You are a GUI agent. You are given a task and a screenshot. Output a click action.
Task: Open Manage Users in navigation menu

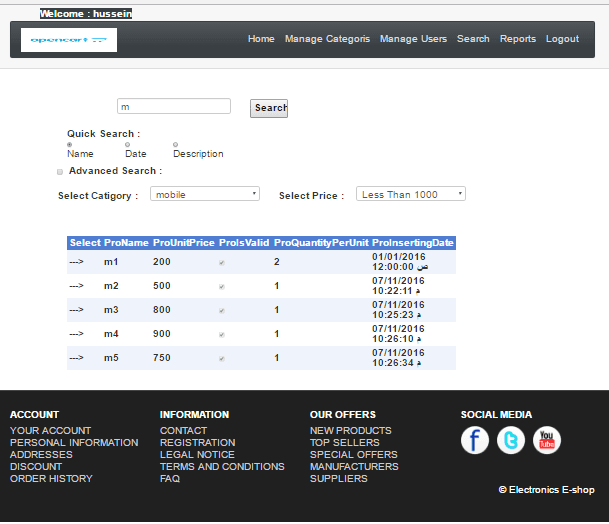click(413, 39)
